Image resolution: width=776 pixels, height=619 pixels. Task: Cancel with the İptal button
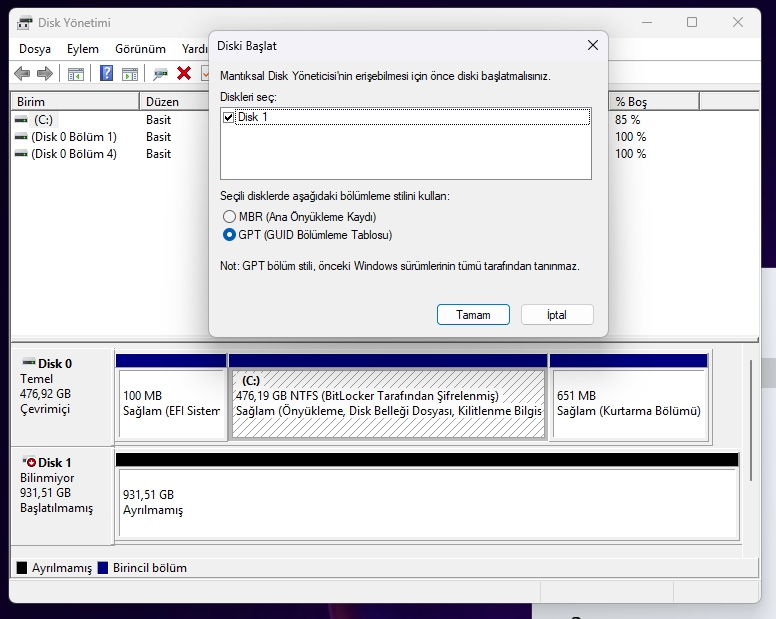click(x=557, y=315)
